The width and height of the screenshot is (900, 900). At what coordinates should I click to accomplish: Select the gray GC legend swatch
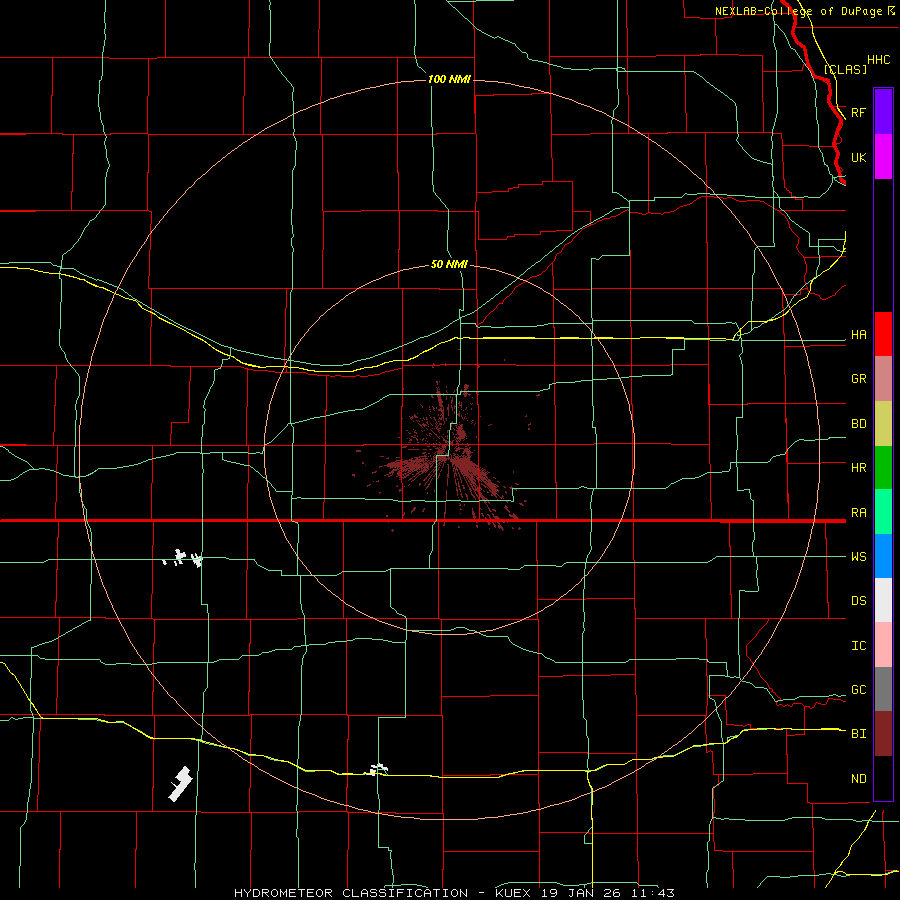pos(883,689)
